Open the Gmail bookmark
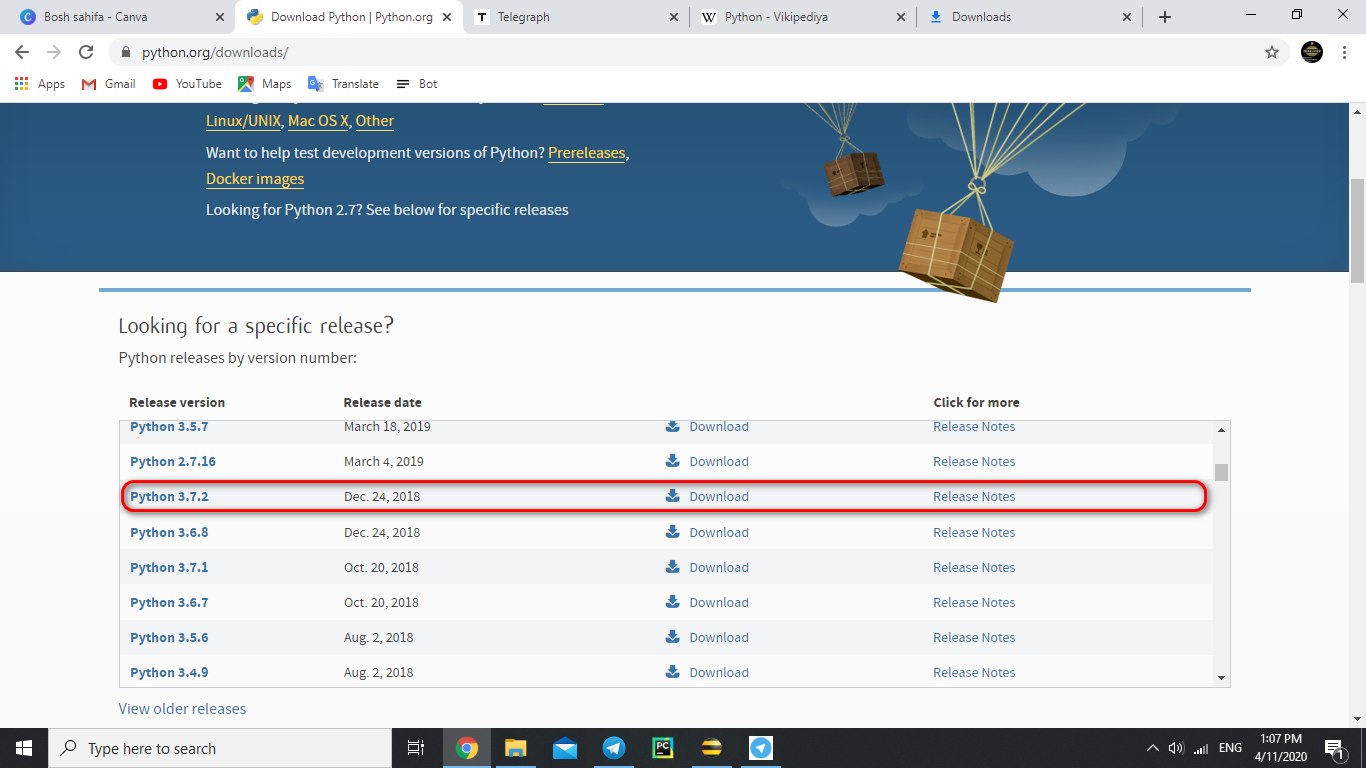 coord(108,84)
